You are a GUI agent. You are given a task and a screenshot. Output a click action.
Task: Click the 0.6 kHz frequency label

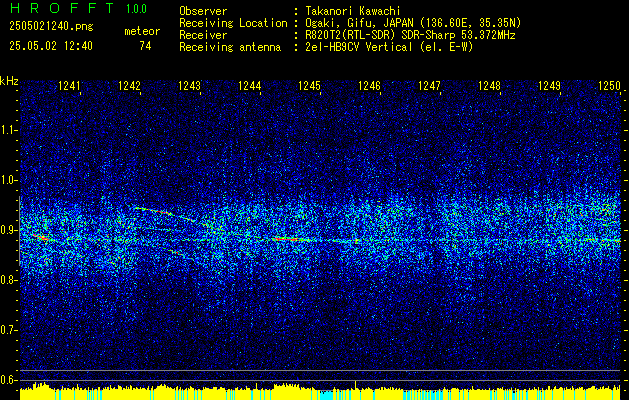click(8, 380)
